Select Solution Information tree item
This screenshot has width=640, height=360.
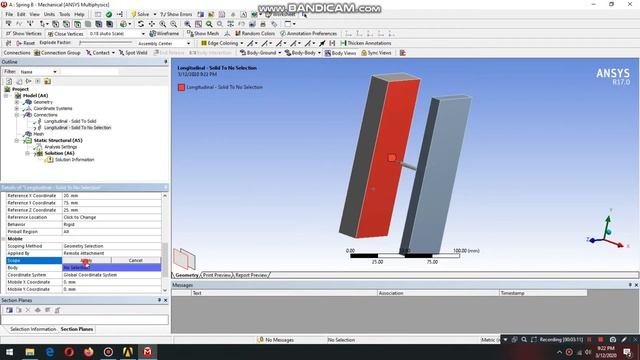[x=74, y=160]
